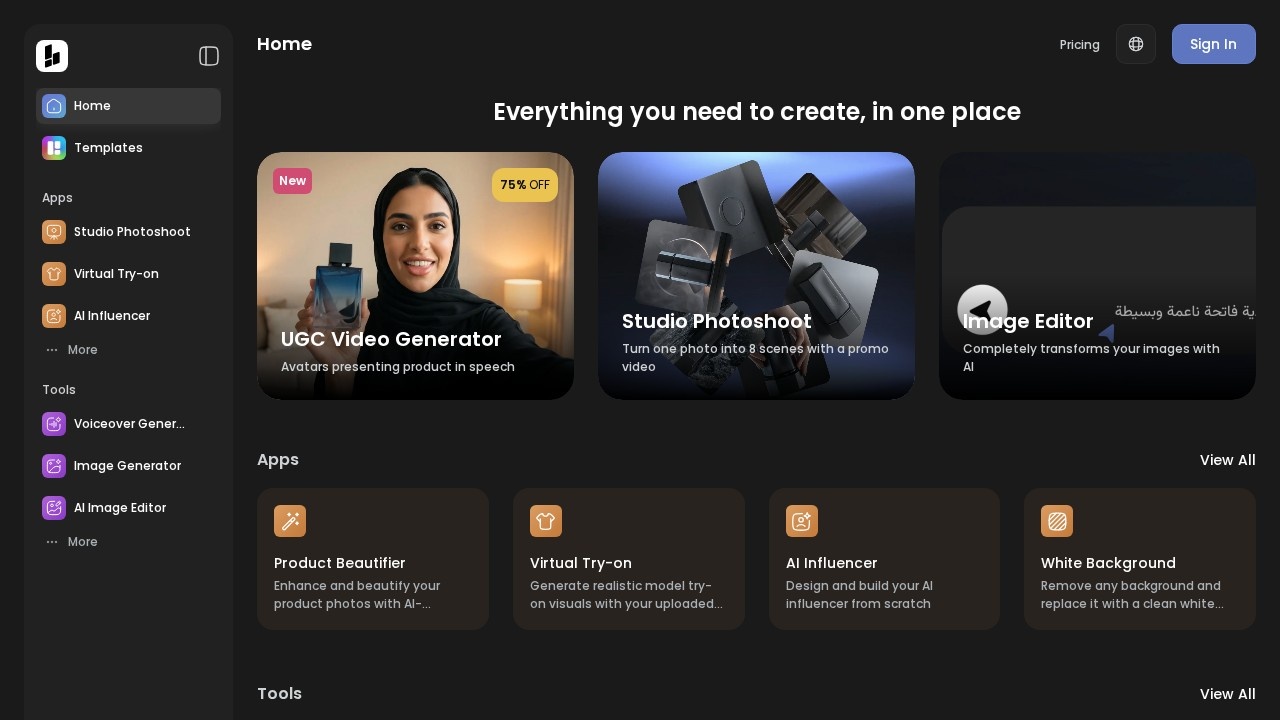The height and width of the screenshot is (720, 1280).
Task: Click the Virtual Try-on sidebar shirt icon
Action: pos(54,274)
